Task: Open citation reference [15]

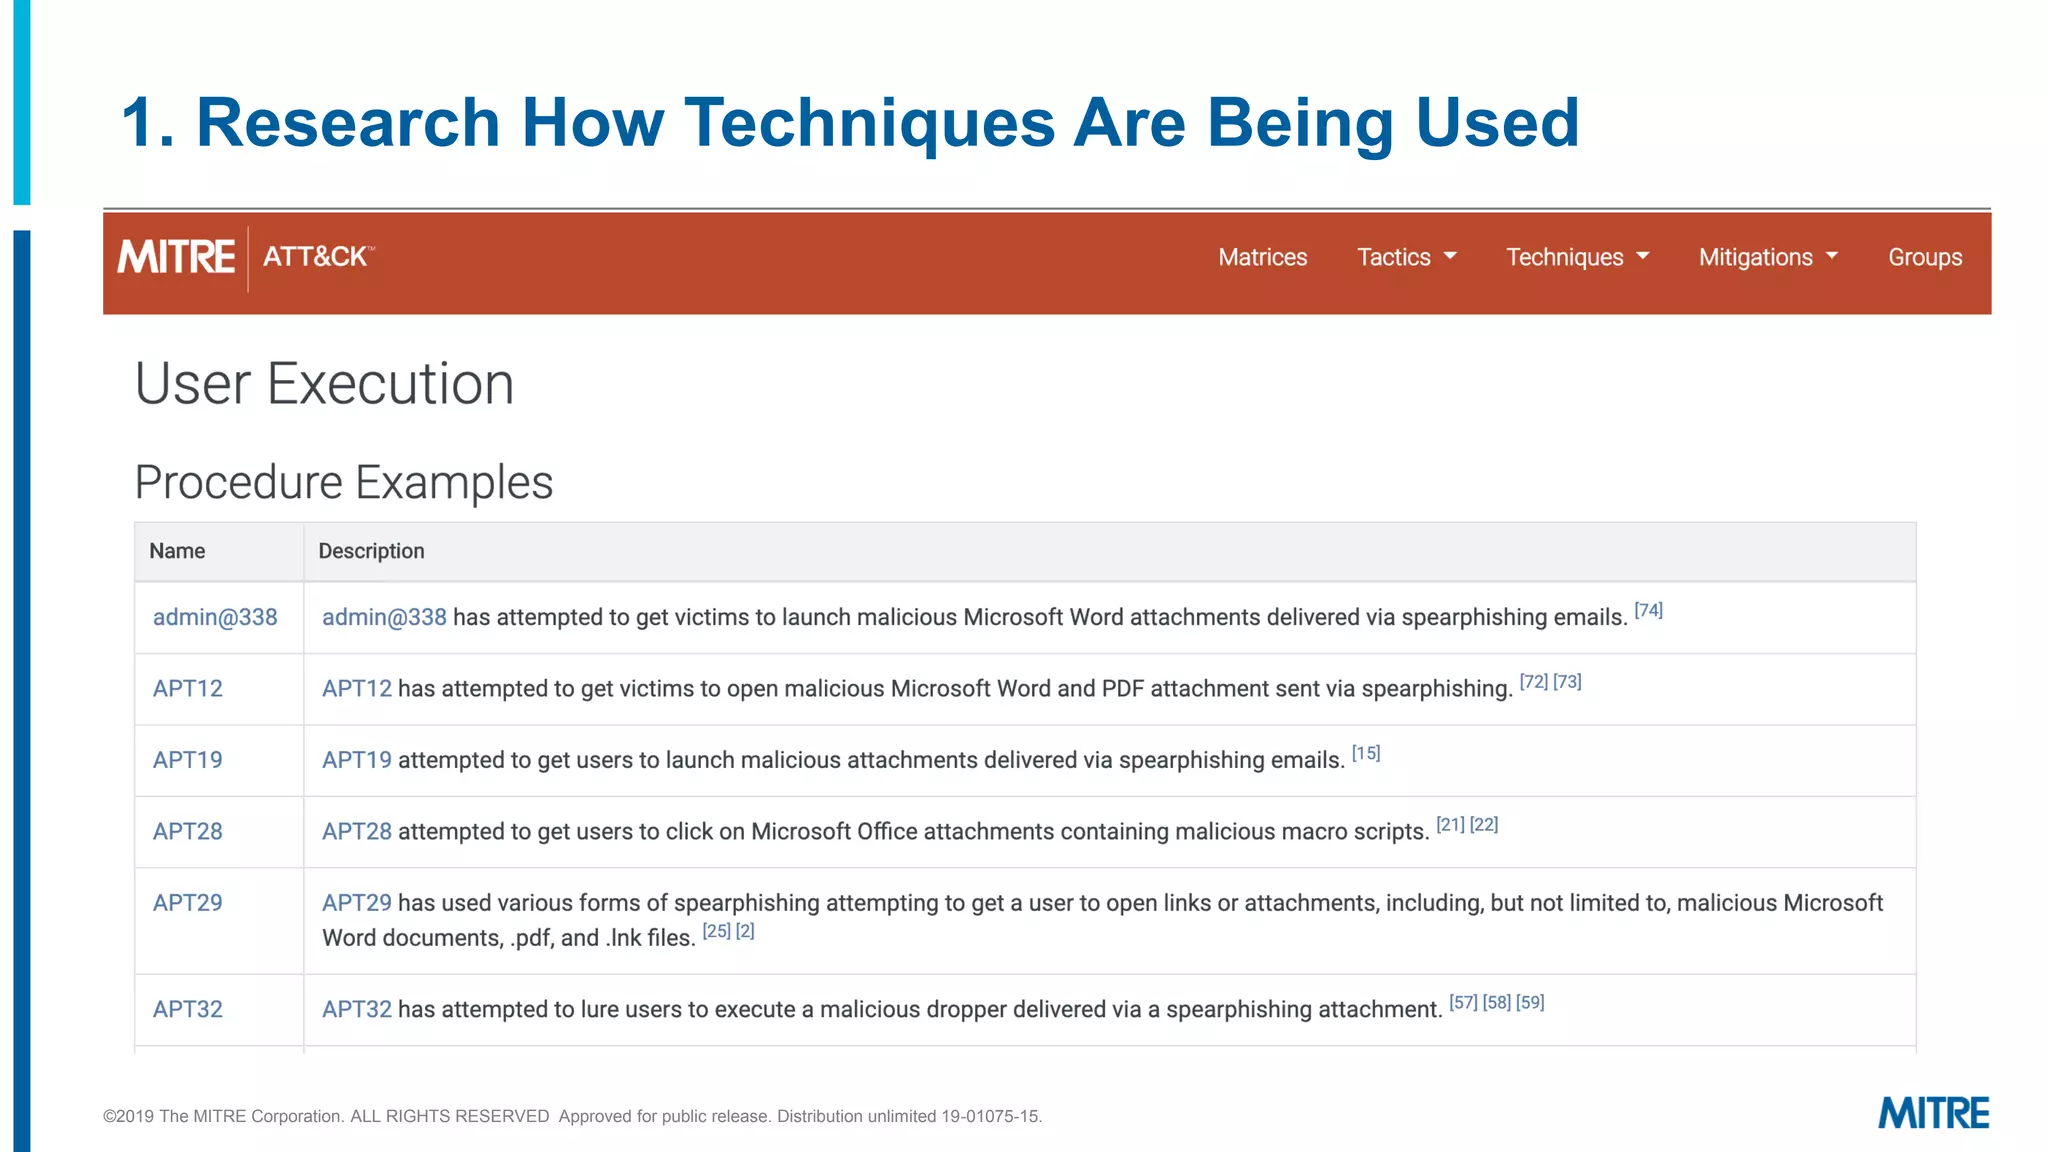Action: [1366, 753]
